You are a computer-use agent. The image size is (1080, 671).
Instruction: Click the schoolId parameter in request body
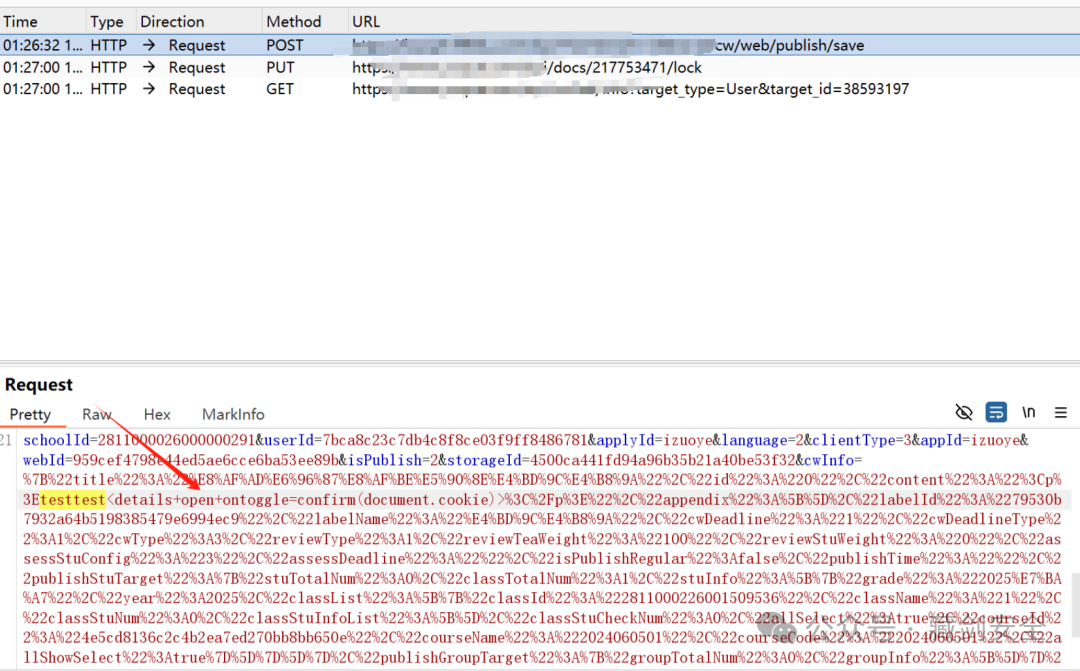pos(56,440)
